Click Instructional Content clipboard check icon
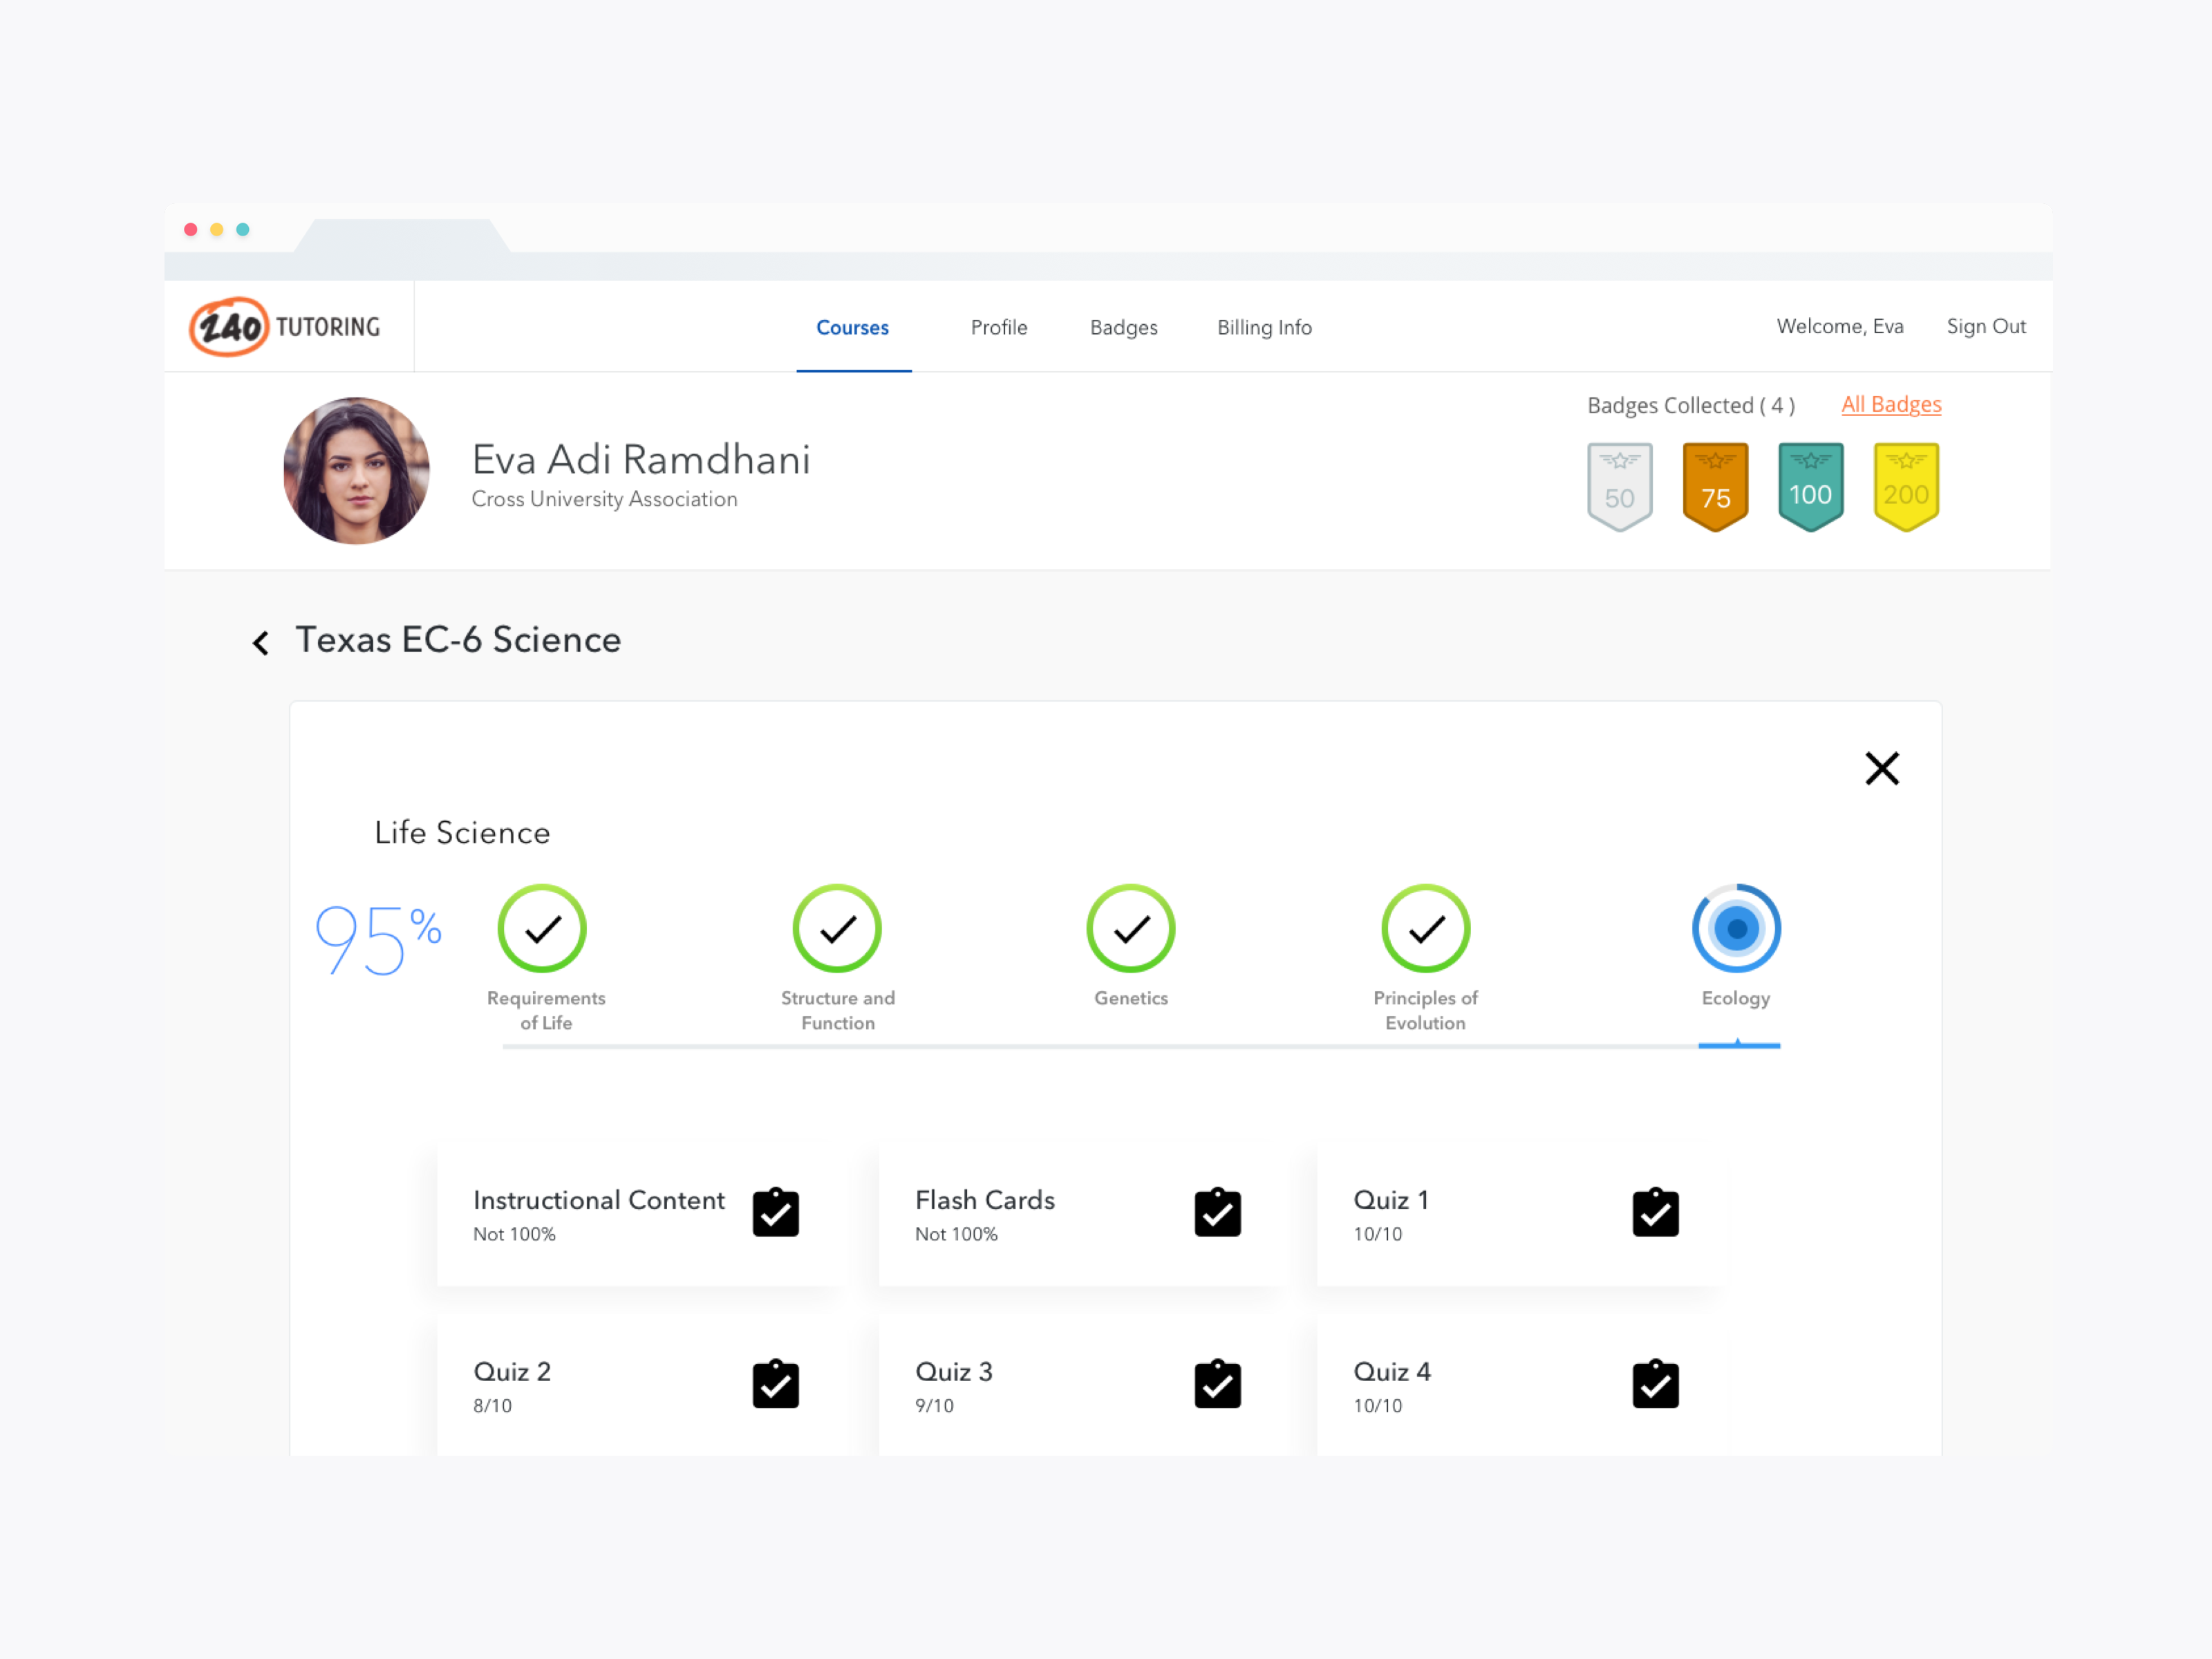This screenshot has width=2212, height=1659. pyautogui.click(x=775, y=1212)
